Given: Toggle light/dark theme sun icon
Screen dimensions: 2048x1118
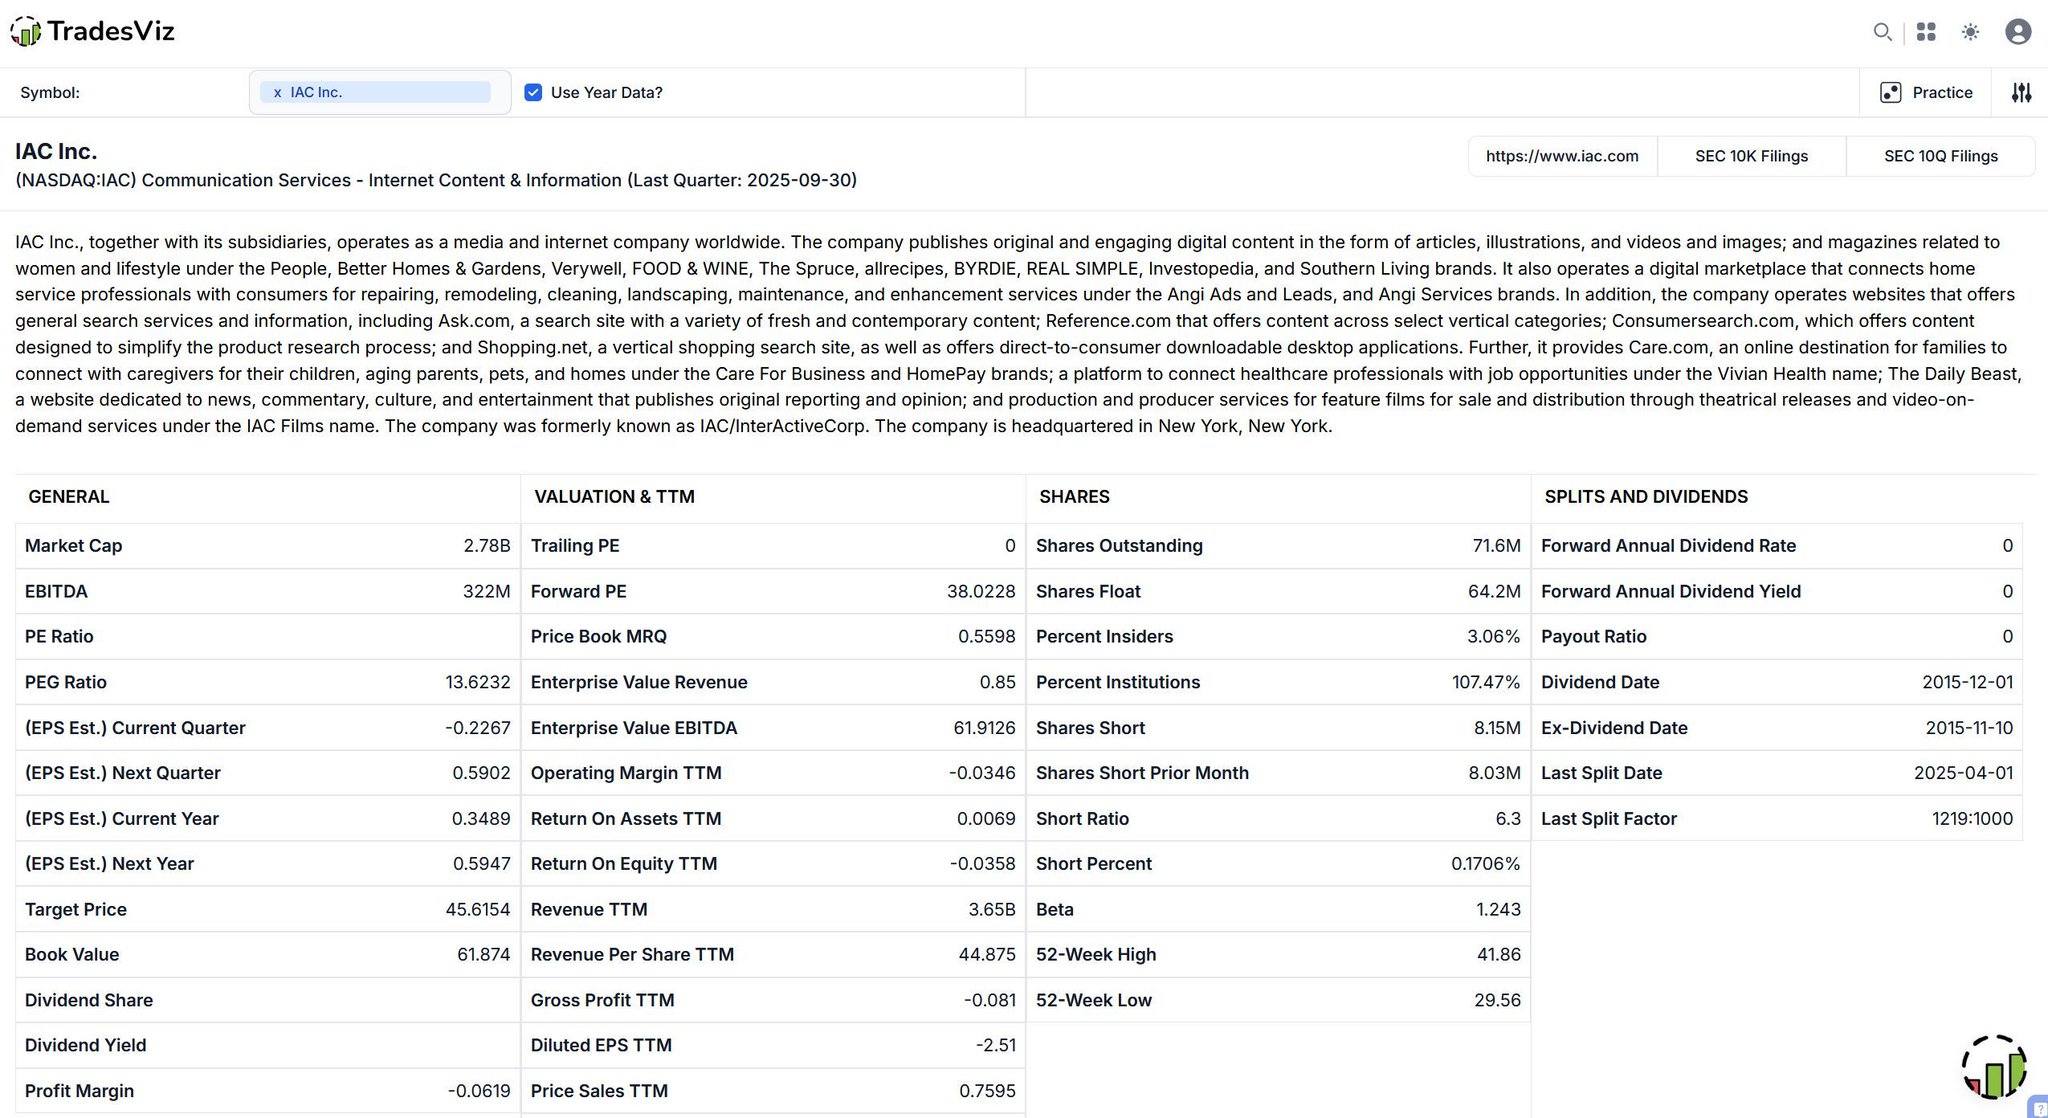Looking at the screenshot, I should (1970, 32).
